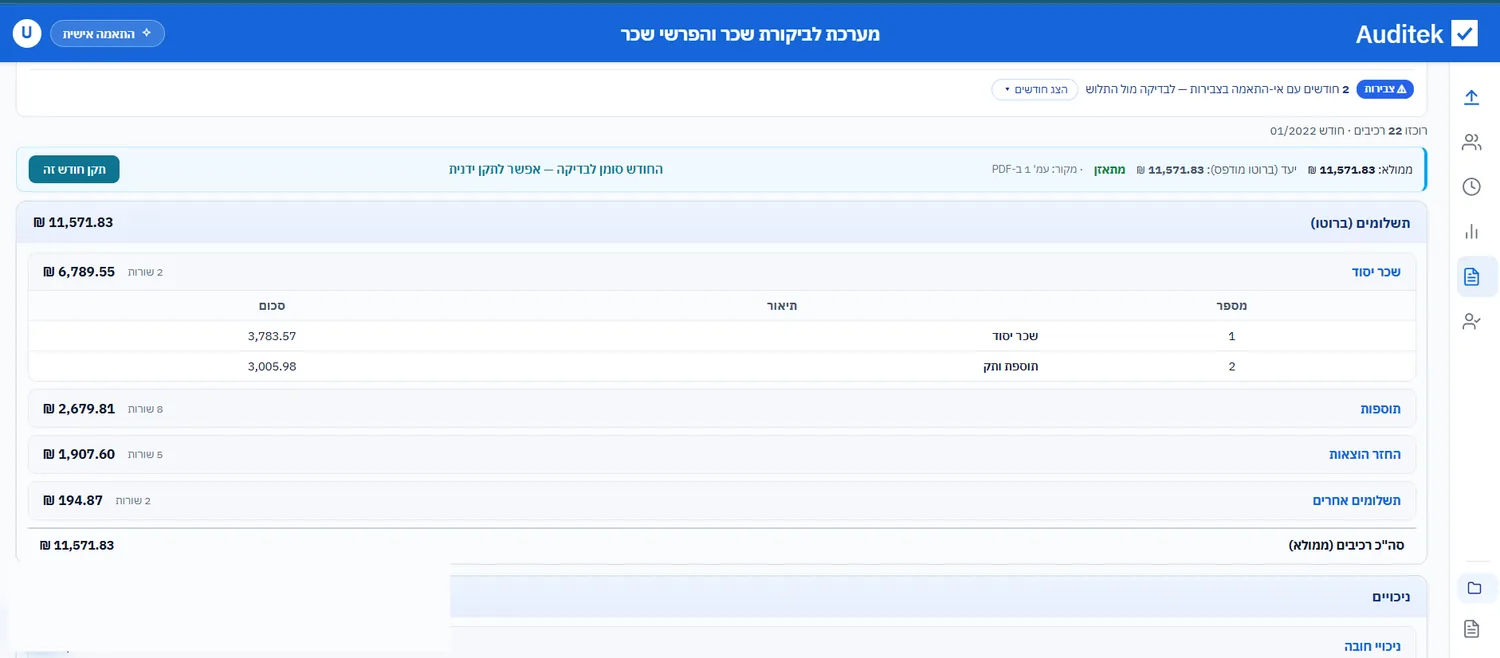Collapse the 'שכר יסוד' group

722,272
